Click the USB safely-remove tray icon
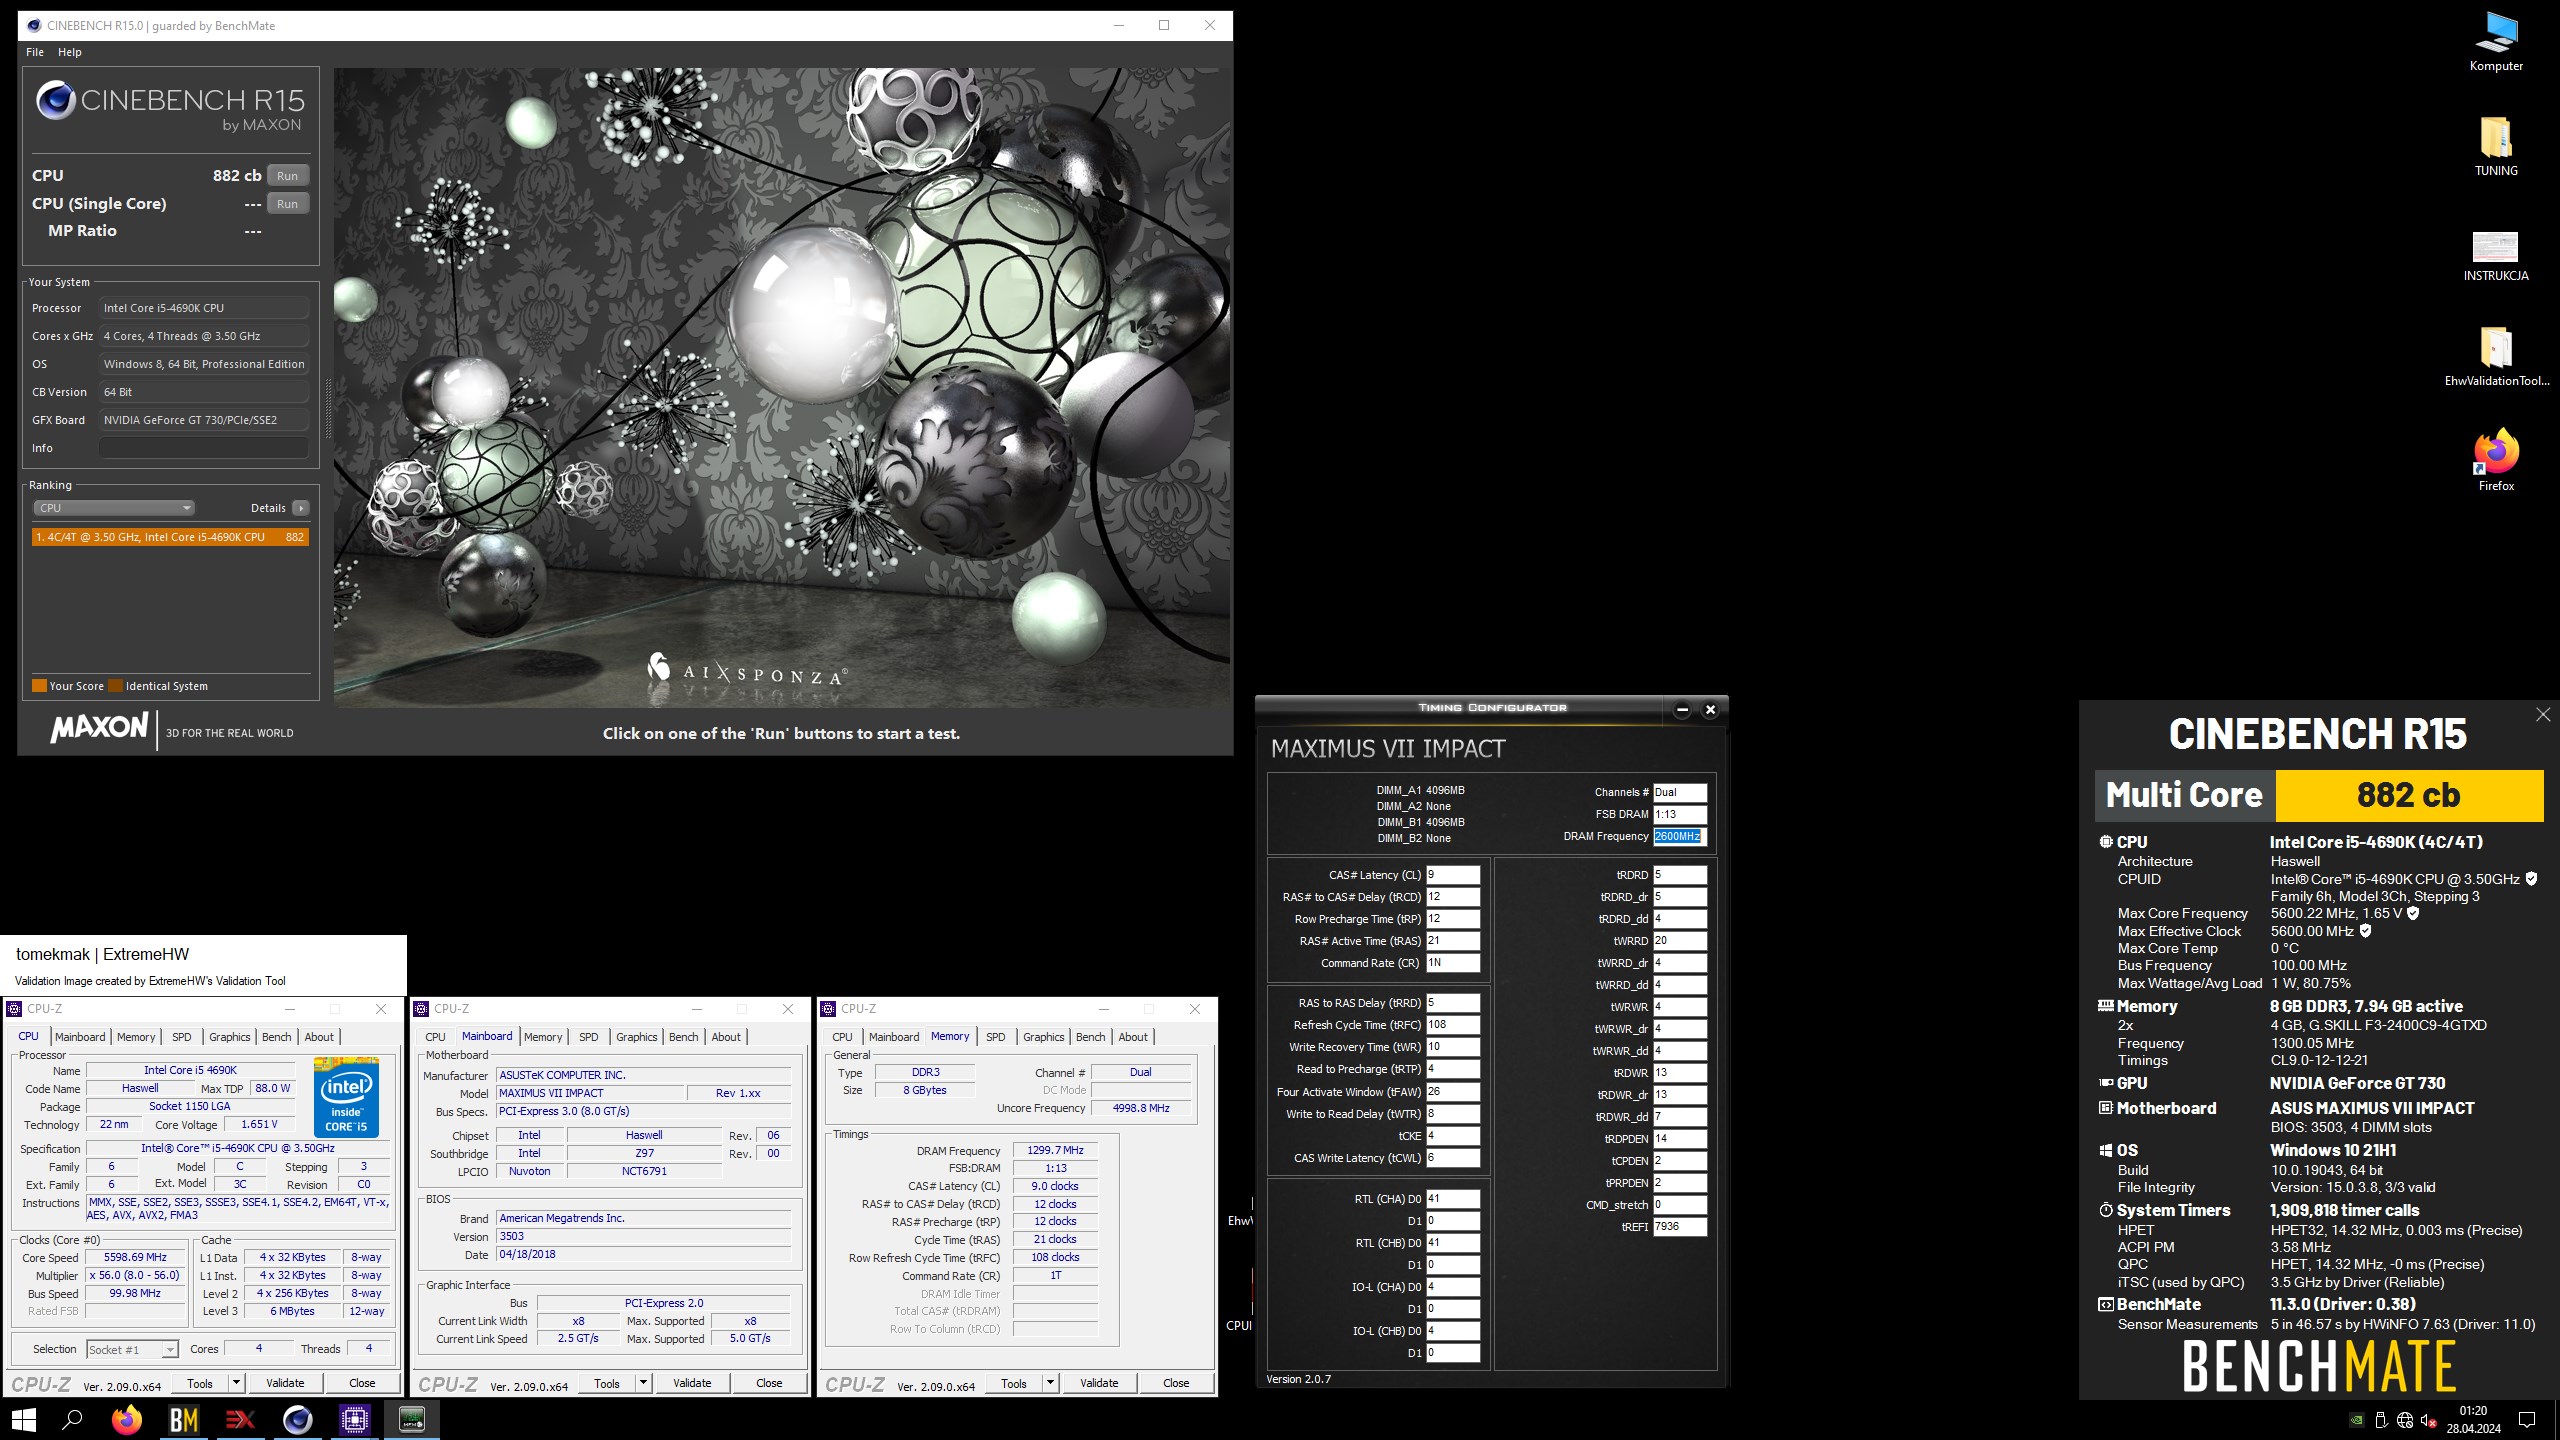This screenshot has height=1440, width=2560. click(2381, 1420)
